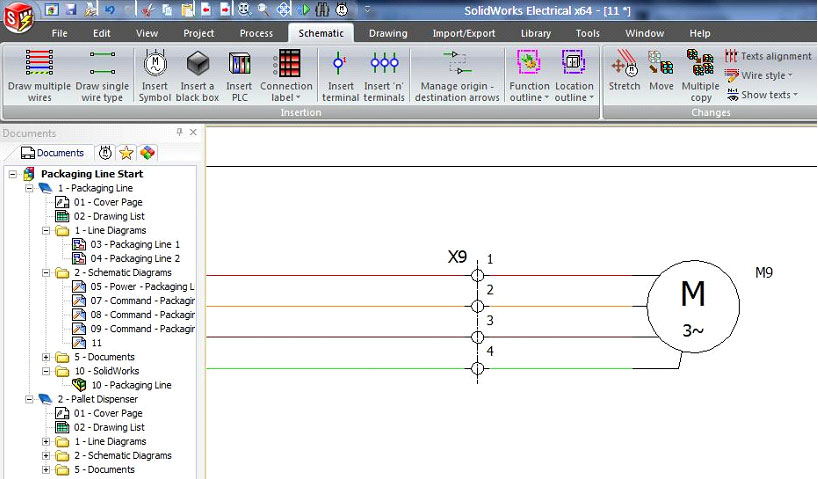
Task: Switch to the View tab
Action: (147, 33)
